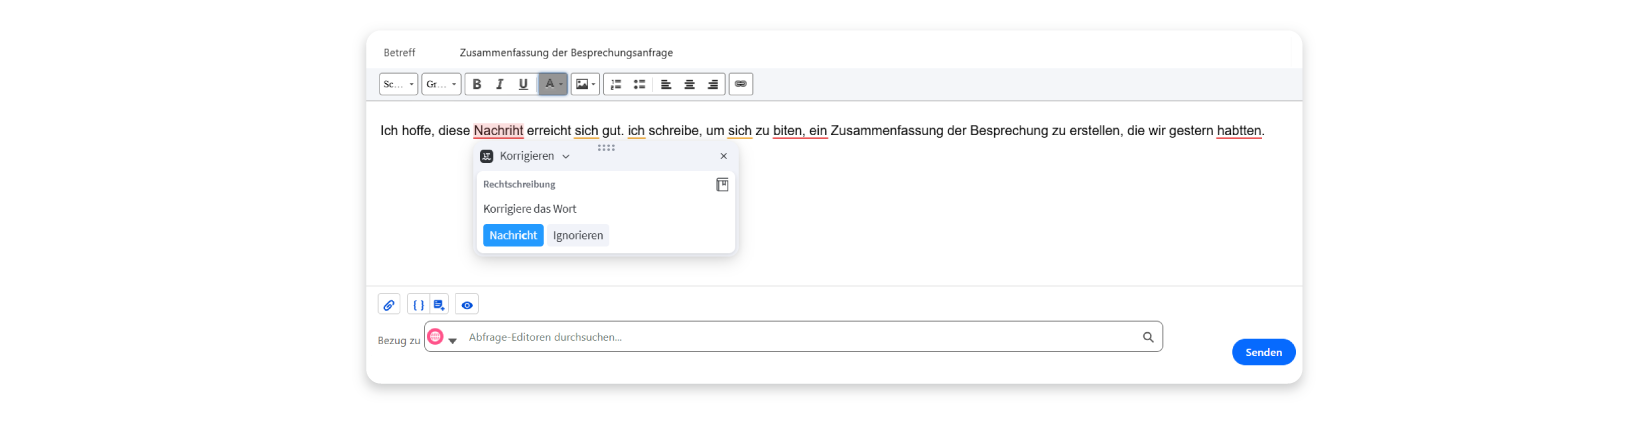Toggle underline formatting

pos(523,84)
